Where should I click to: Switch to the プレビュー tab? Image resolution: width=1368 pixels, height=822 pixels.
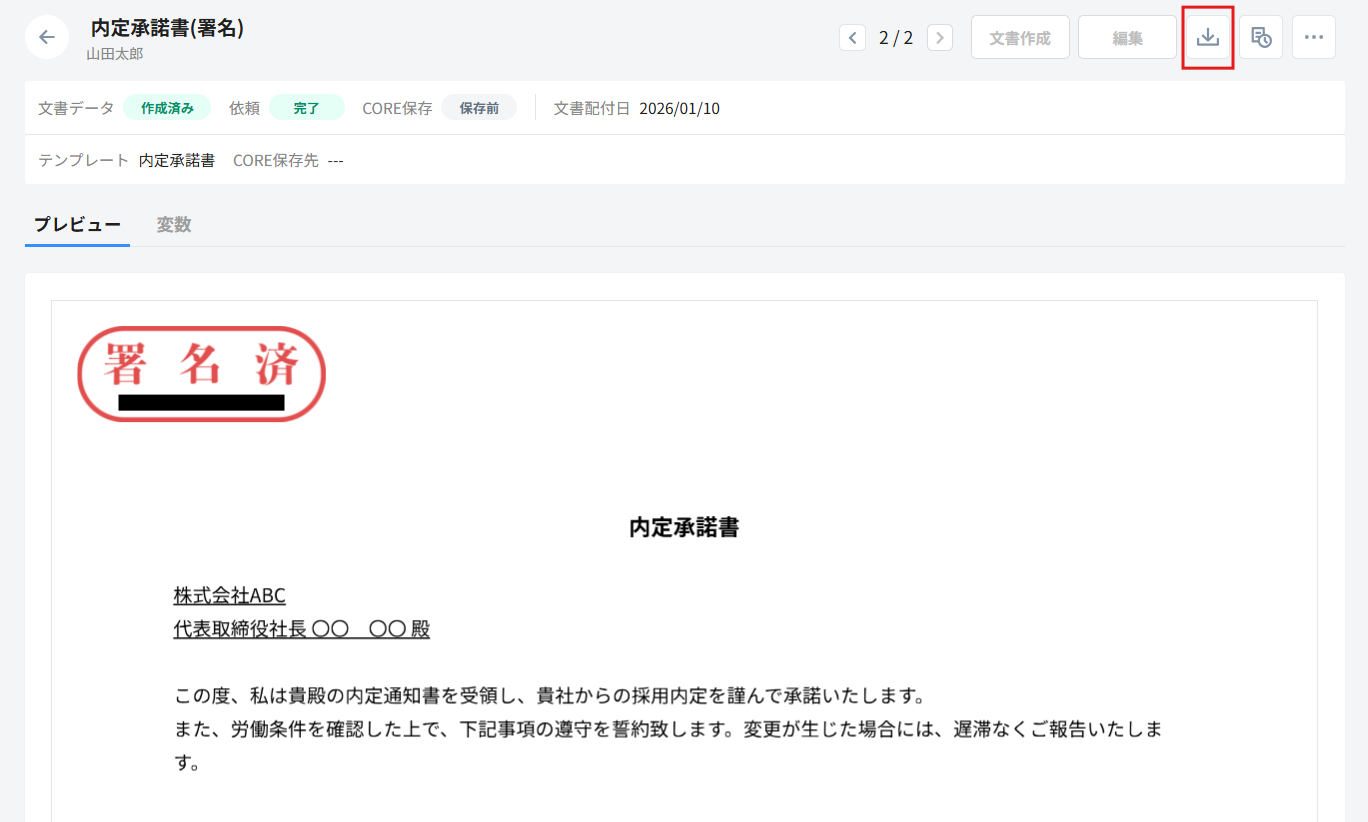[77, 225]
